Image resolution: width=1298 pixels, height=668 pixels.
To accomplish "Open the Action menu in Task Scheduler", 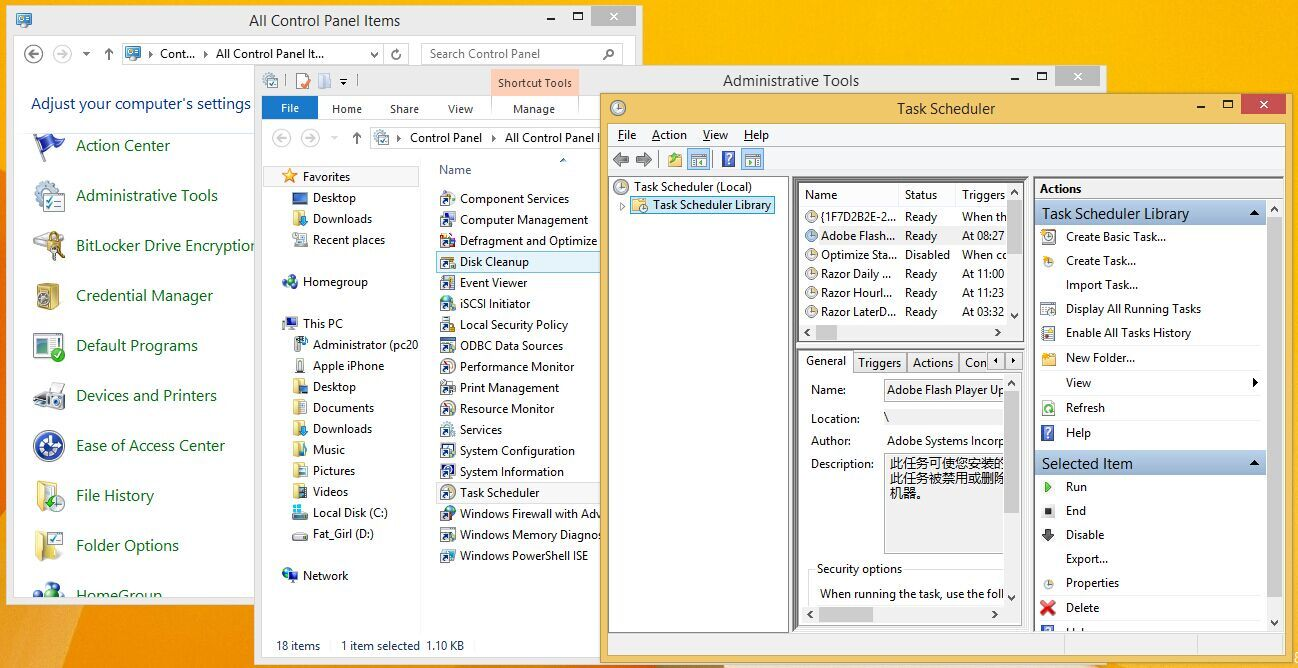I will coord(669,135).
